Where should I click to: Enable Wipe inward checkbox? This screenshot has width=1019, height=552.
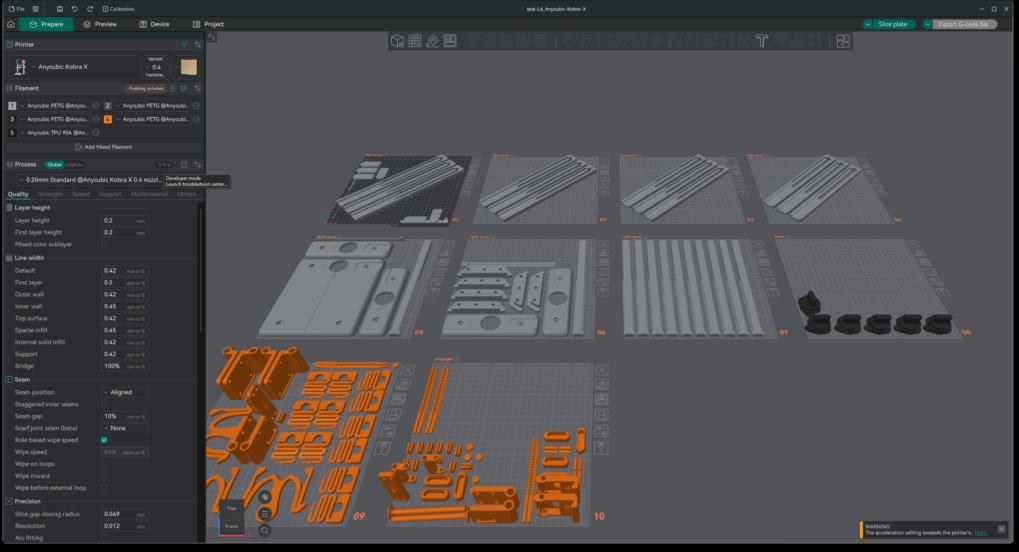coord(104,476)
